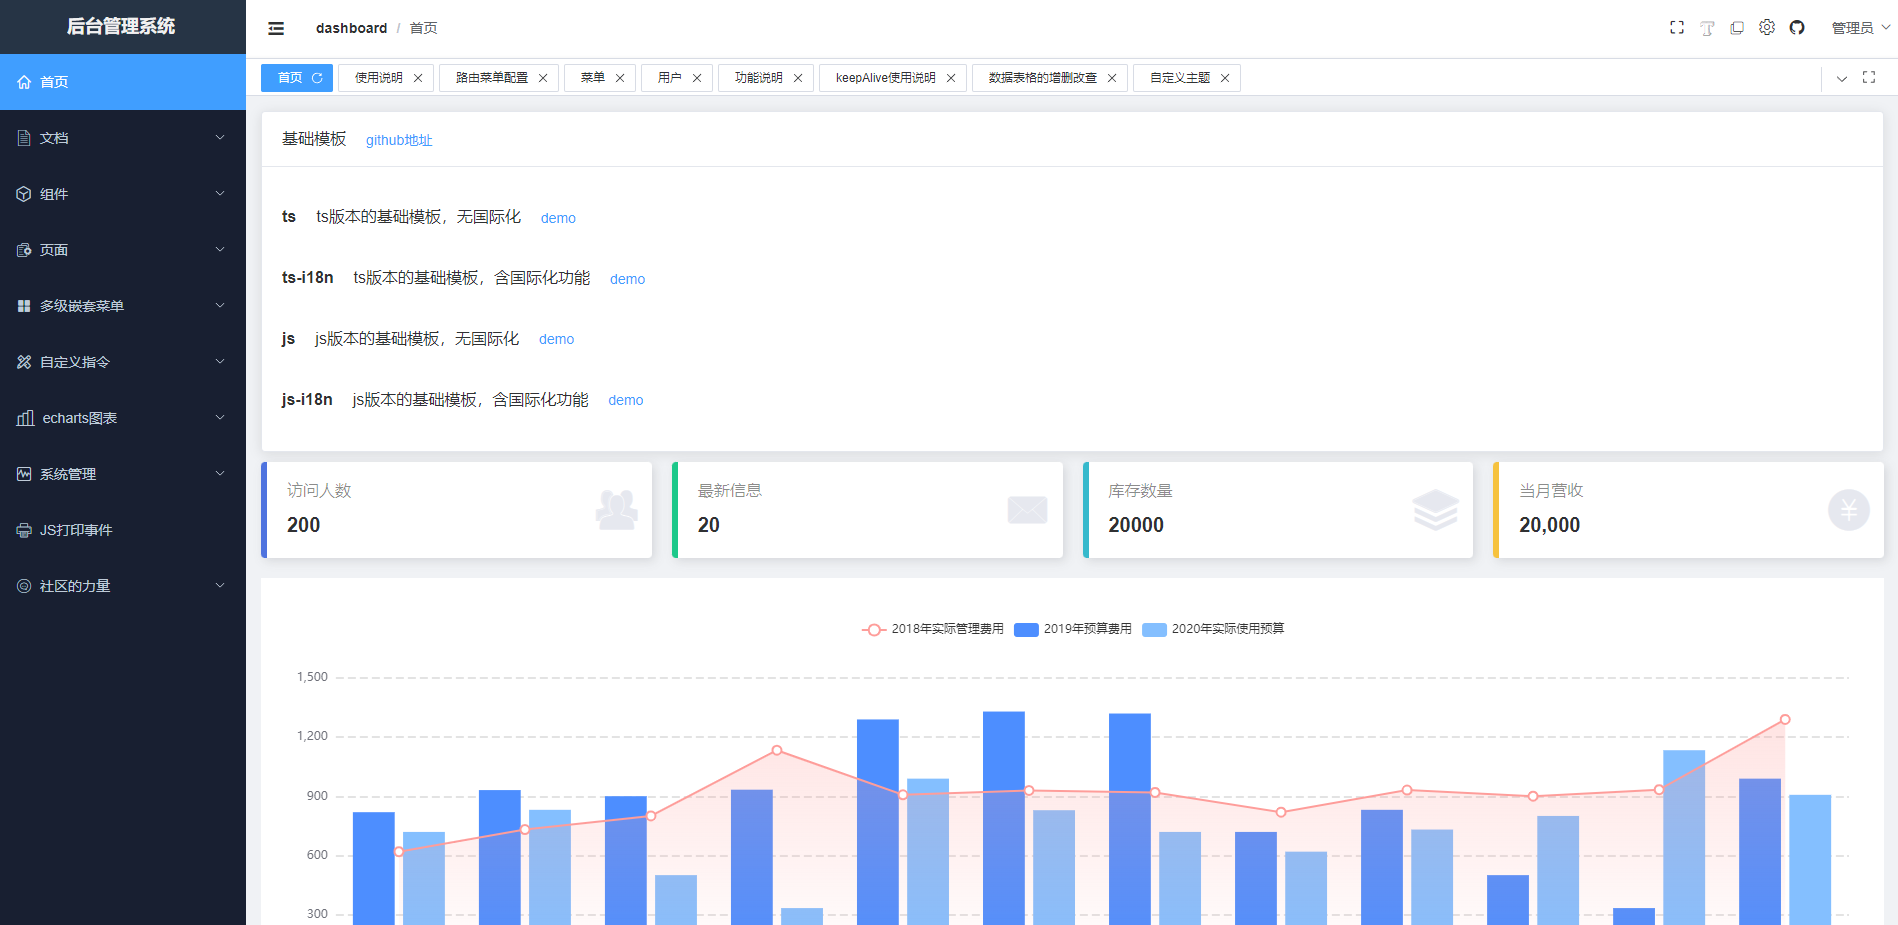Open the demo link for ts template
The width and height of the screenshot is (1898, 925).
[558, 218]
